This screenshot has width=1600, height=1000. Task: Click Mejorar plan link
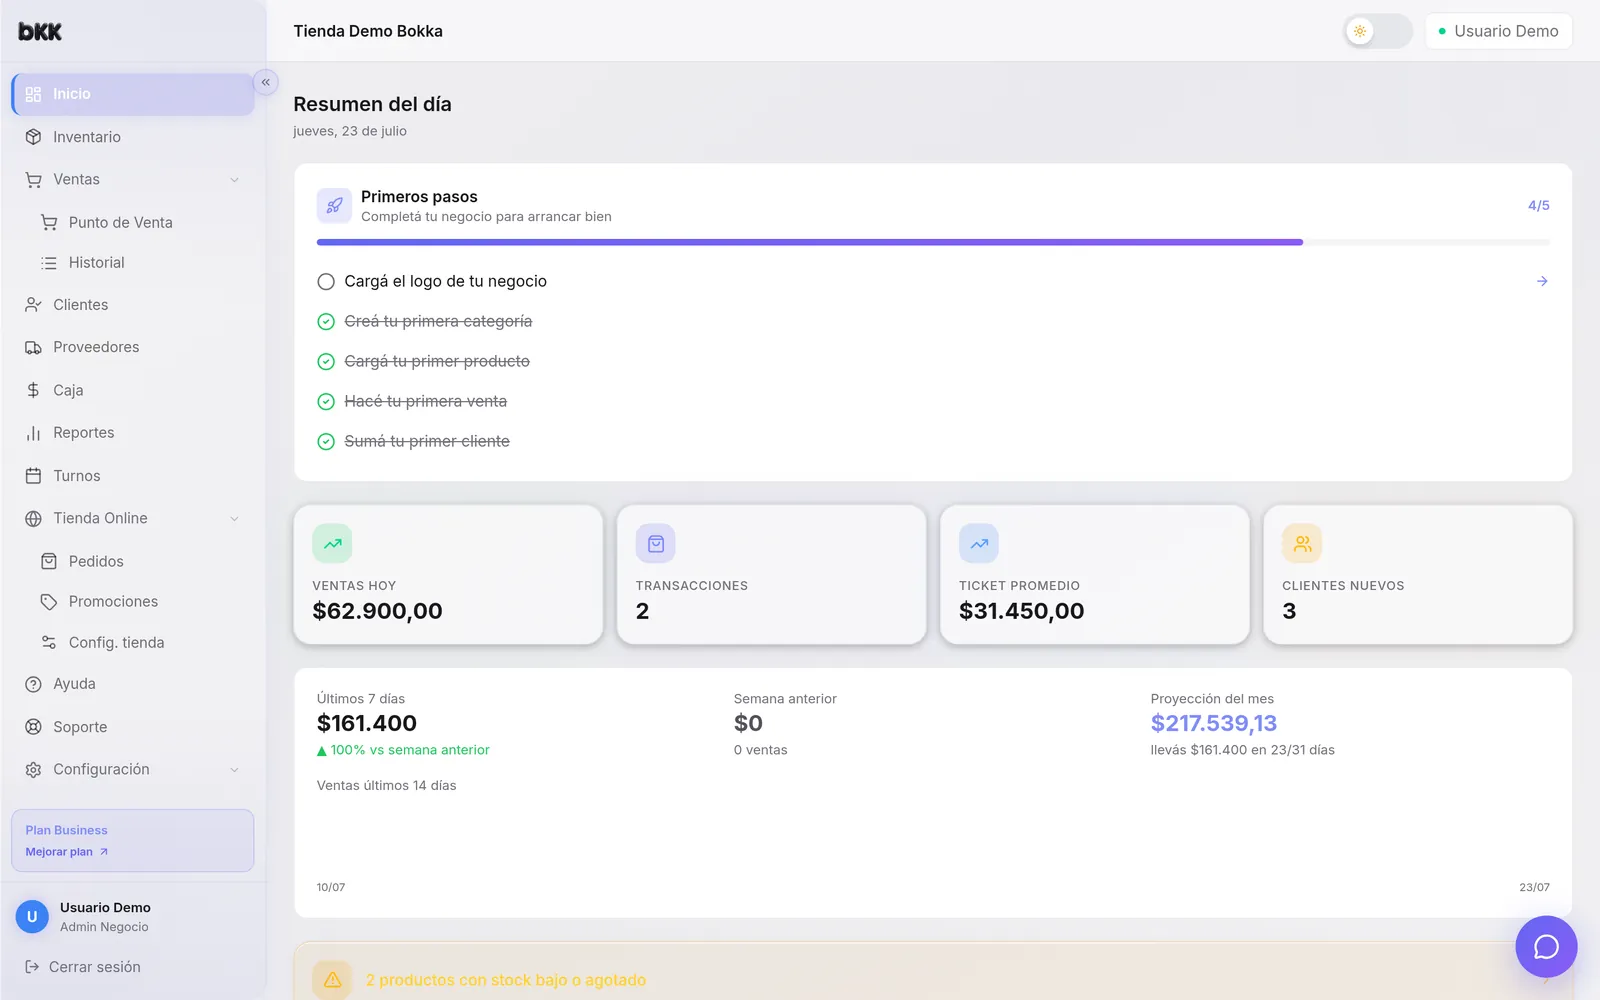coord(66,852)
